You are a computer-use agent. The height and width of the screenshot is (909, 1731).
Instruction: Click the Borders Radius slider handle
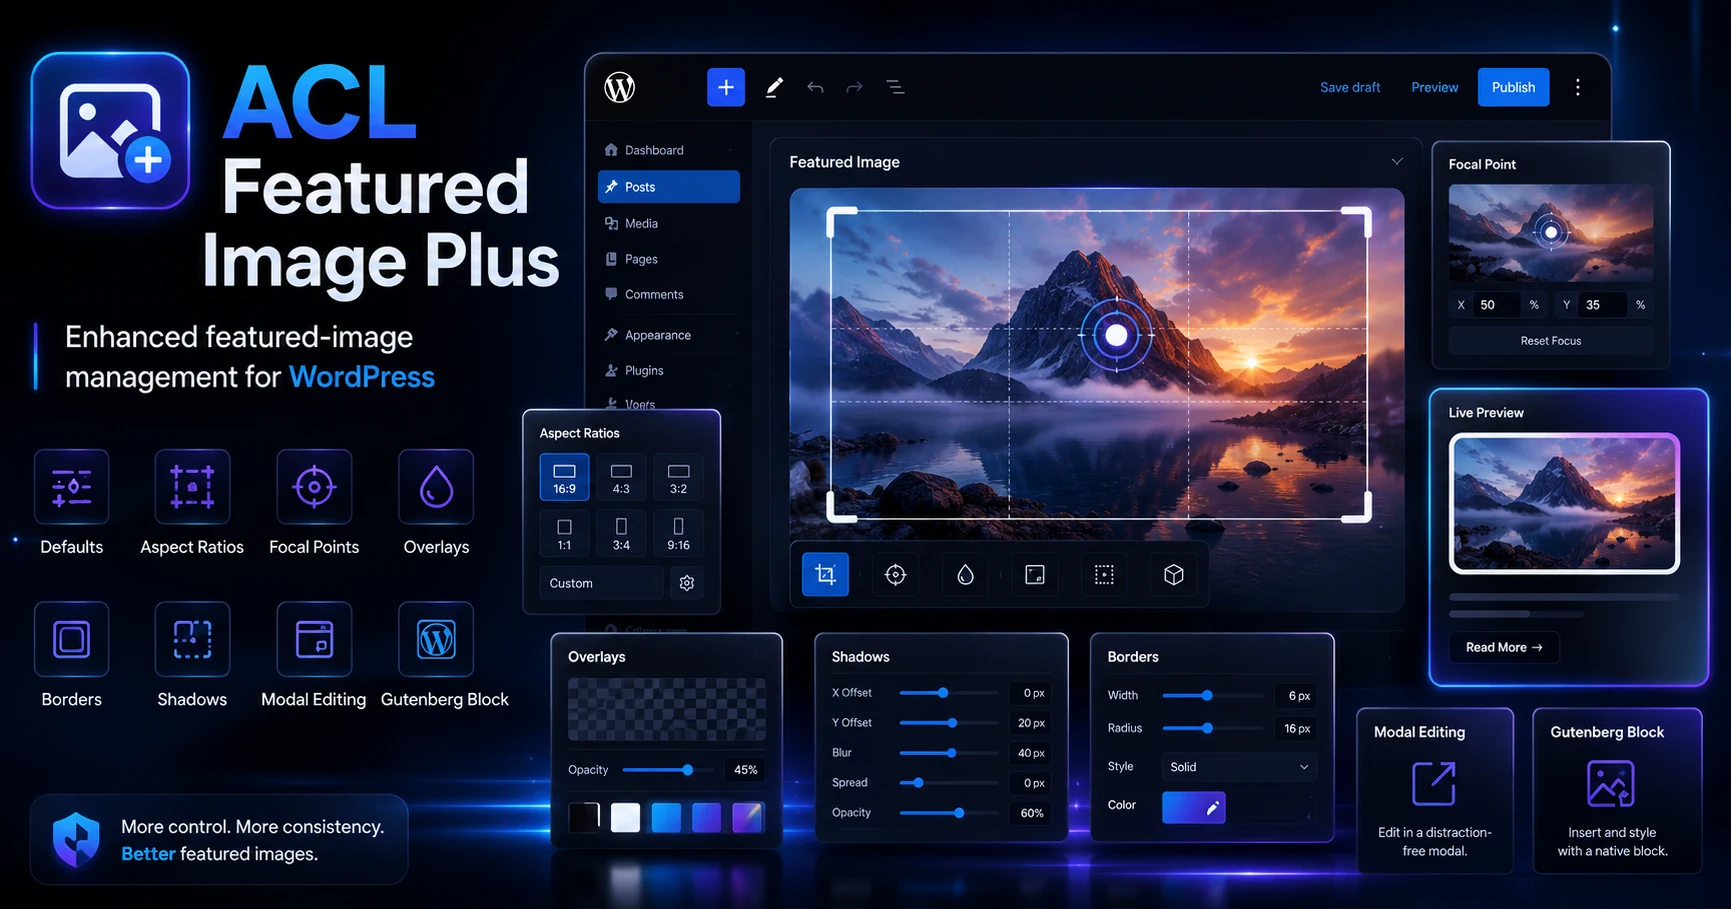pos(1208,728)
